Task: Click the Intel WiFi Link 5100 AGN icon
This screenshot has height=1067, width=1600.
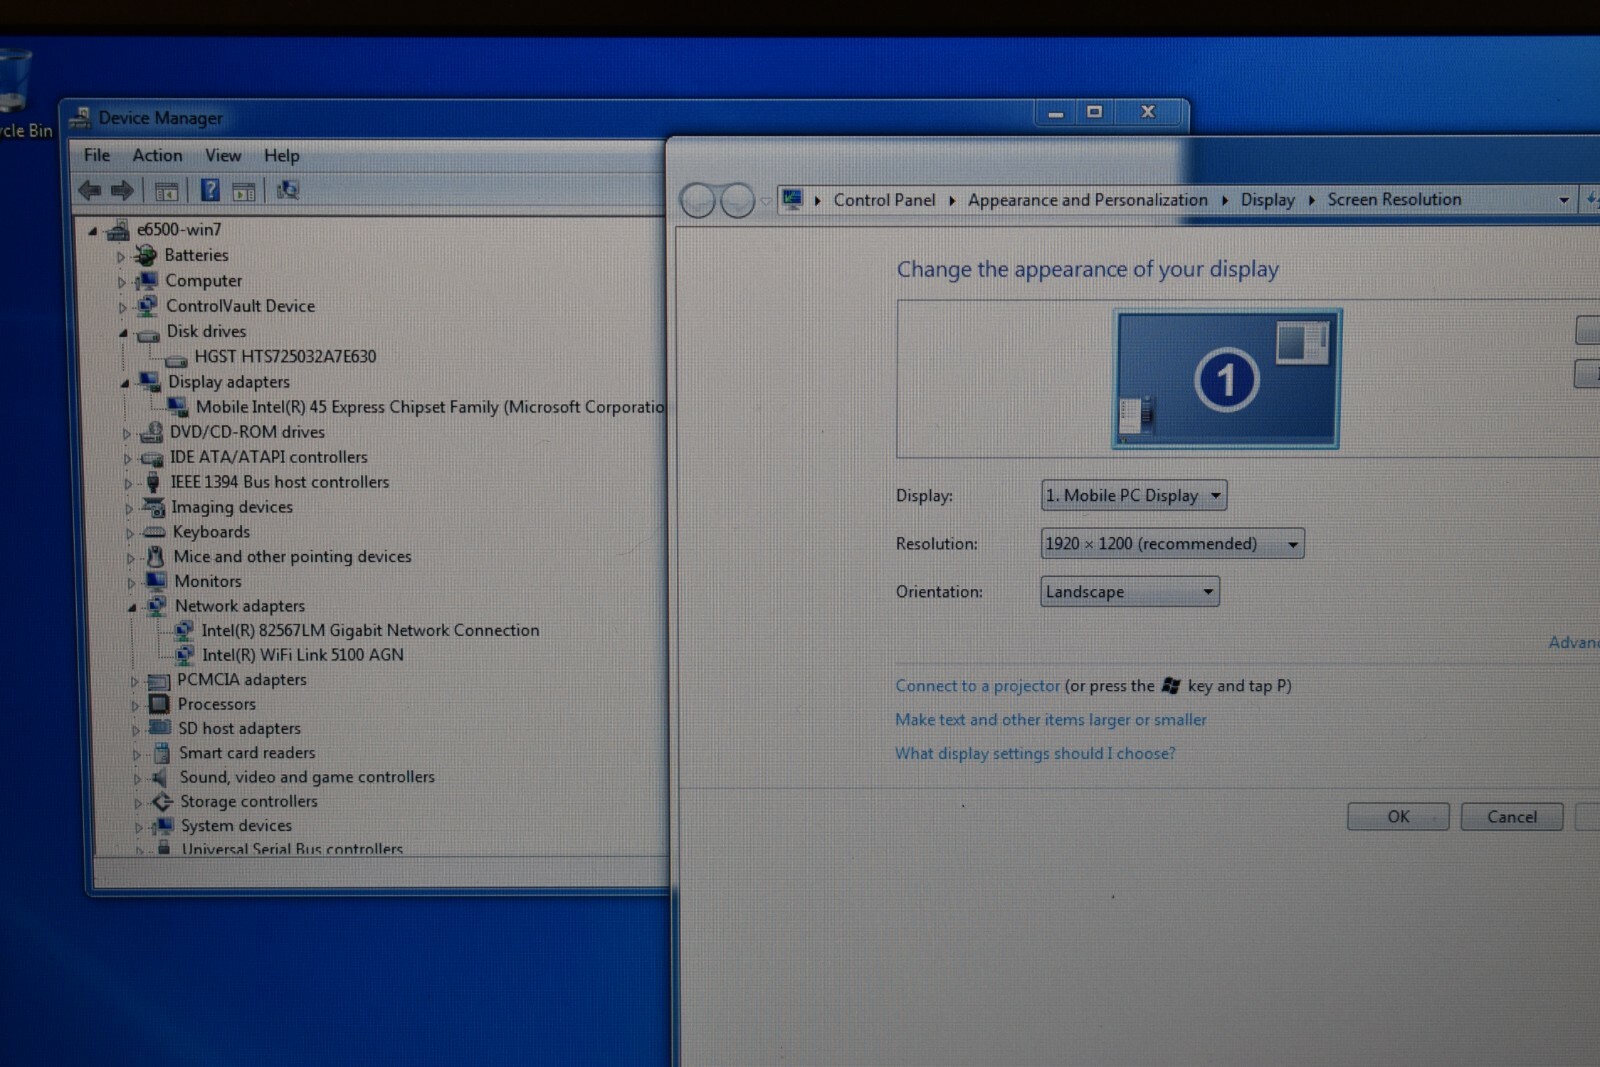Action: click(185, 655)
